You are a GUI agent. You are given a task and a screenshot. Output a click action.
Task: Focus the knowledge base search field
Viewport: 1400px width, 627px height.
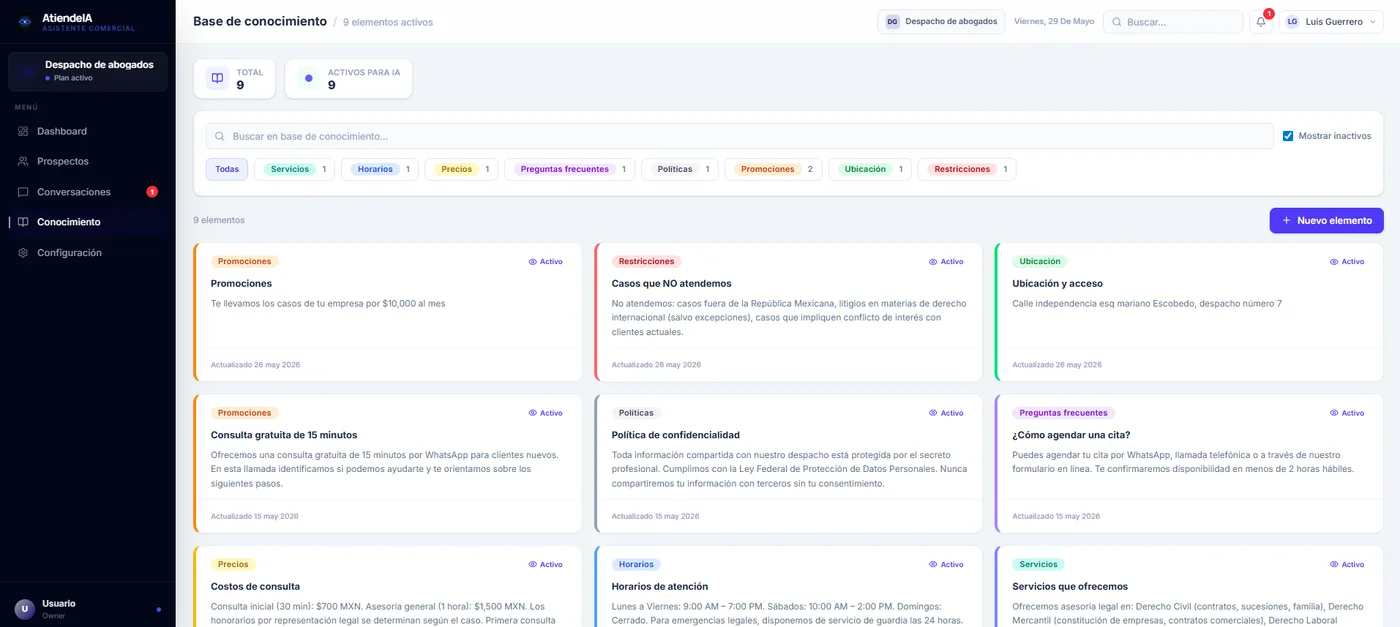[x=740, y=136]
